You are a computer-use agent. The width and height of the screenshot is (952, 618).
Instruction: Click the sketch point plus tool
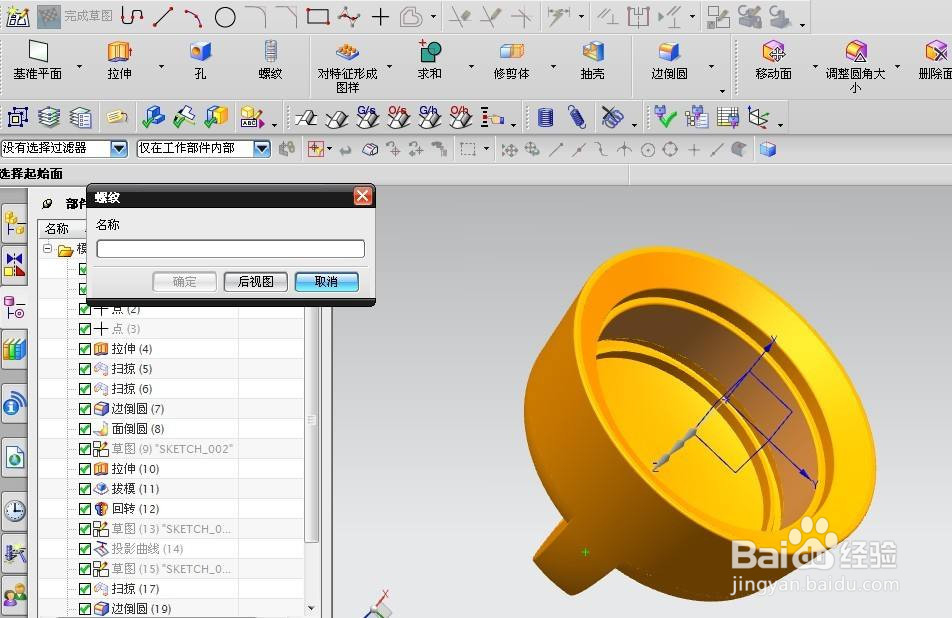click(380, 16)
